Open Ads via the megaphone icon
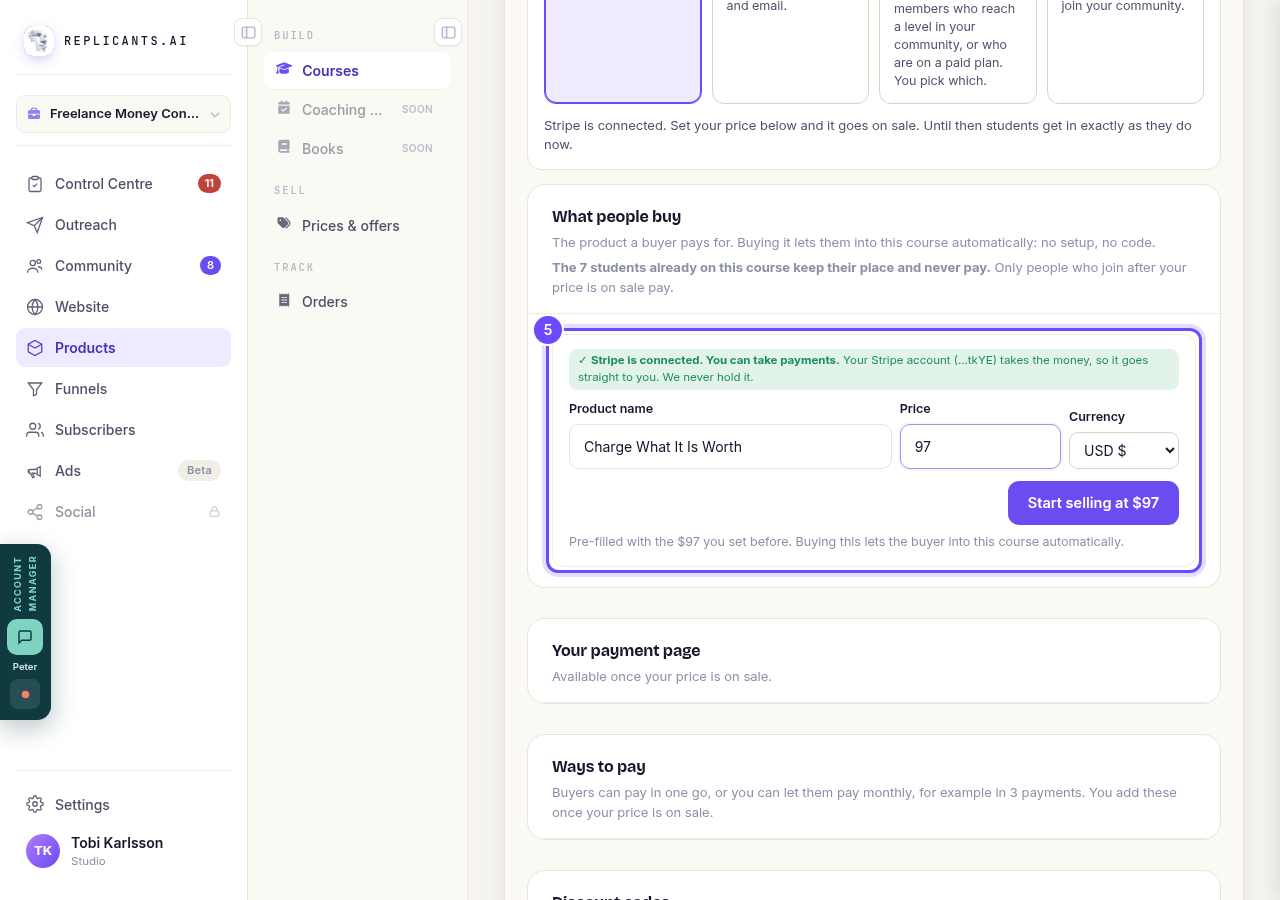 click(x=35, y=471)
